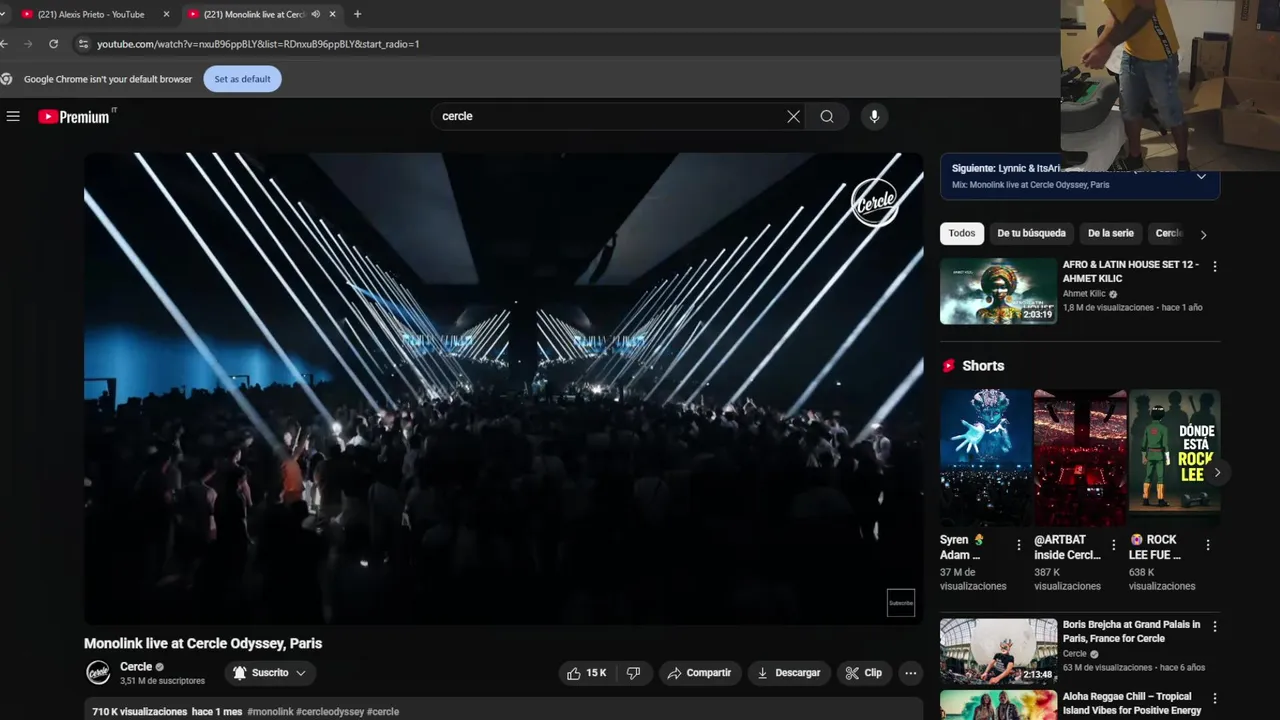Open more actions three-dot menu under video
Image resolution: width=1280 pixels, height=720 pixels.
pos(910,673)
